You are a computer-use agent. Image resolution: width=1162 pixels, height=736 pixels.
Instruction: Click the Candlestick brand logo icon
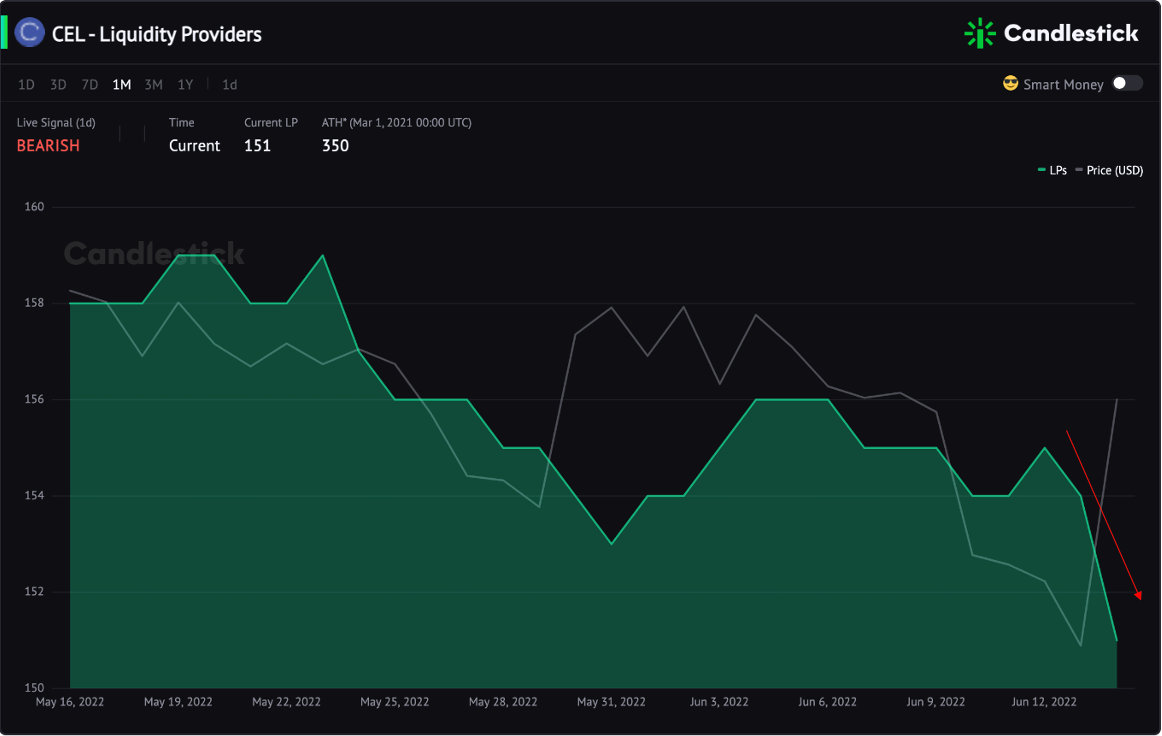[x=979, y=33]
